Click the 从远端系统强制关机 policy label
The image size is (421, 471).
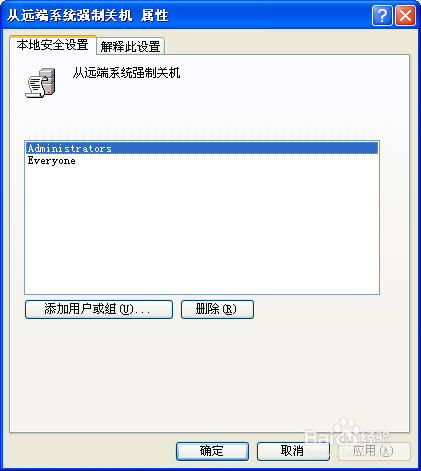[127, 73]
